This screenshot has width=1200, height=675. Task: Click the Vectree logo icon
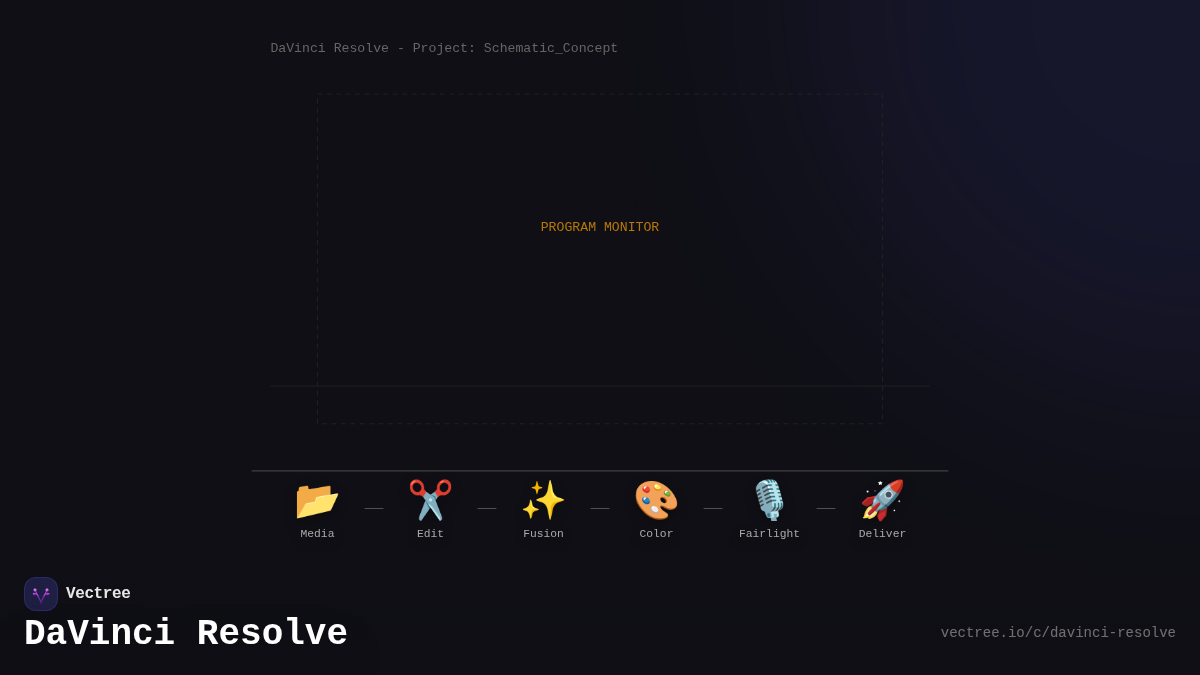click(x=41, y=593)
